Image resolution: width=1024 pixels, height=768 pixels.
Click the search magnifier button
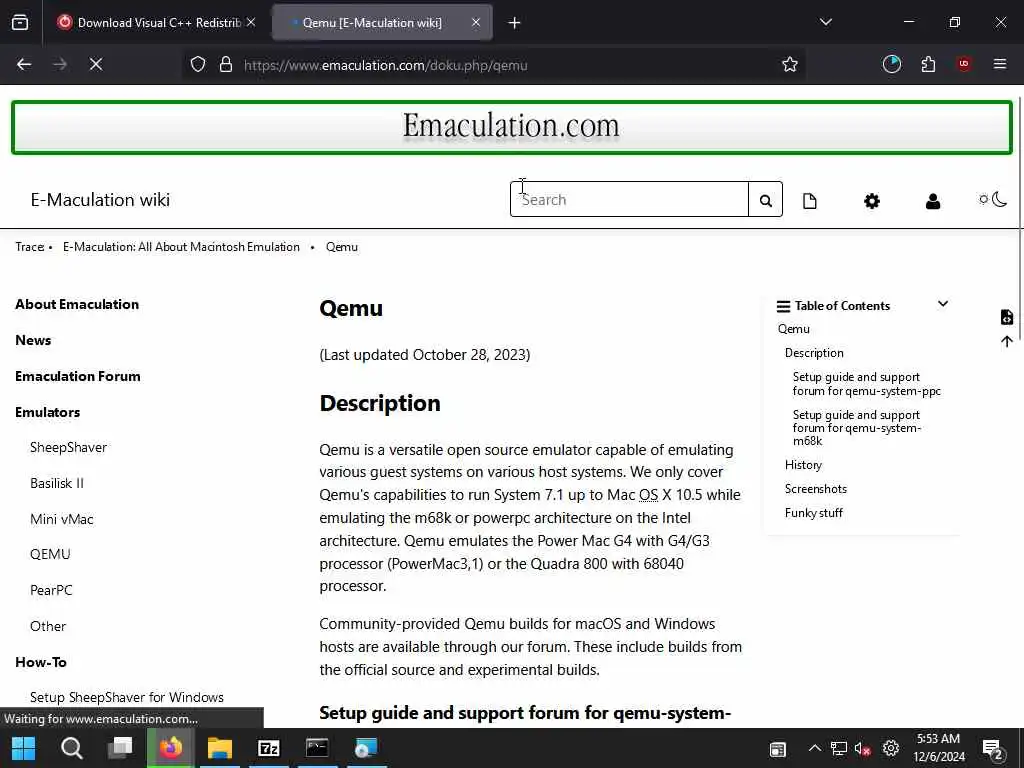[765, 200]
